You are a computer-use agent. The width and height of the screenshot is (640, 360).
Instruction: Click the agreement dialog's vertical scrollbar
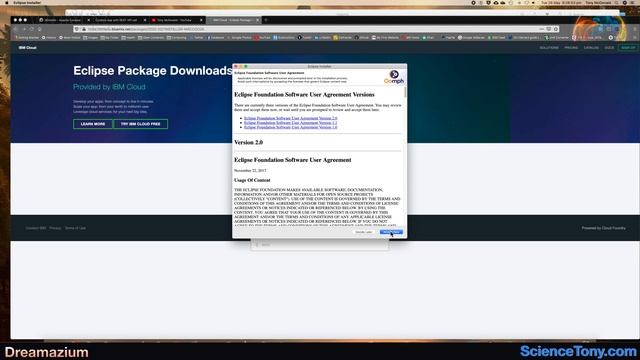[405, 91]
